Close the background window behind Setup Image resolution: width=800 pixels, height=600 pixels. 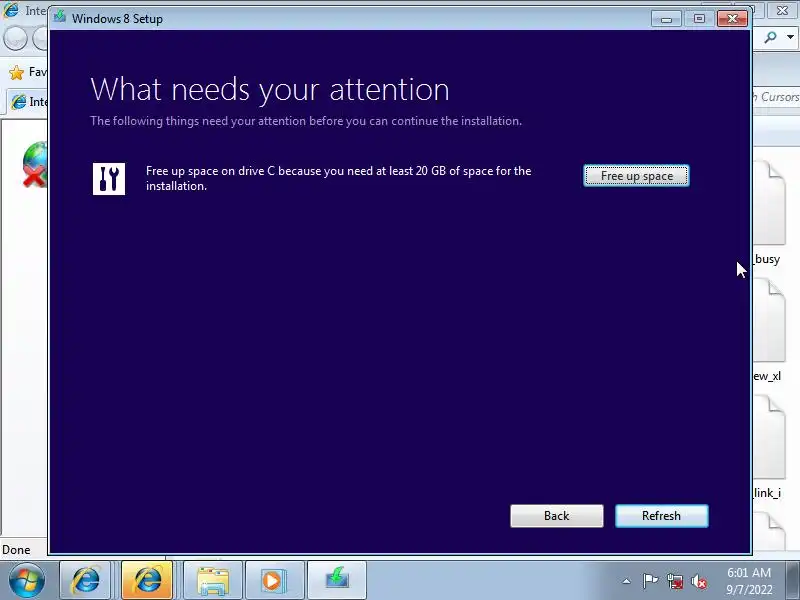(782, 11)
